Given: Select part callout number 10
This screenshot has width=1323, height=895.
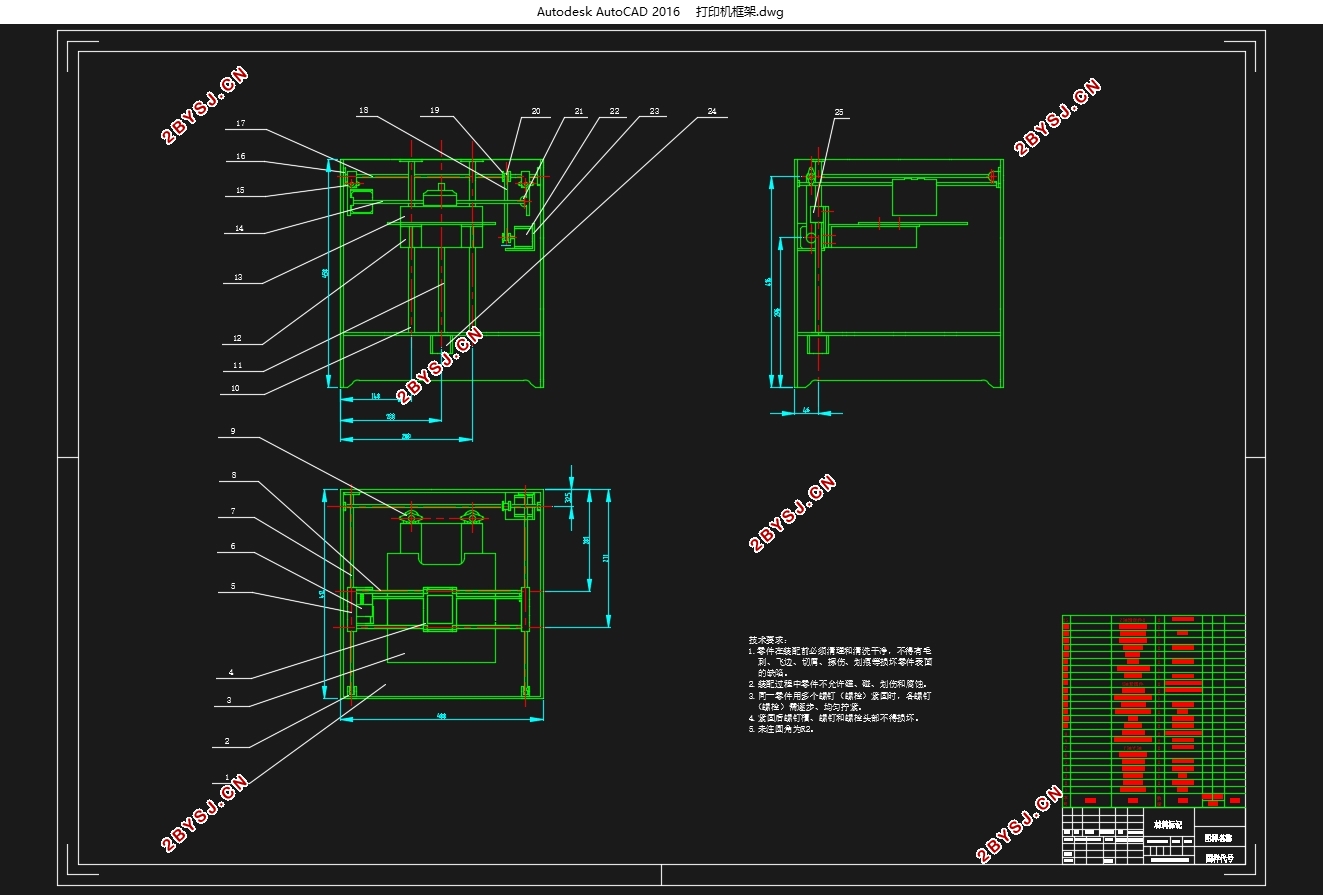Looking at the screenshot, I should point(235,388).
